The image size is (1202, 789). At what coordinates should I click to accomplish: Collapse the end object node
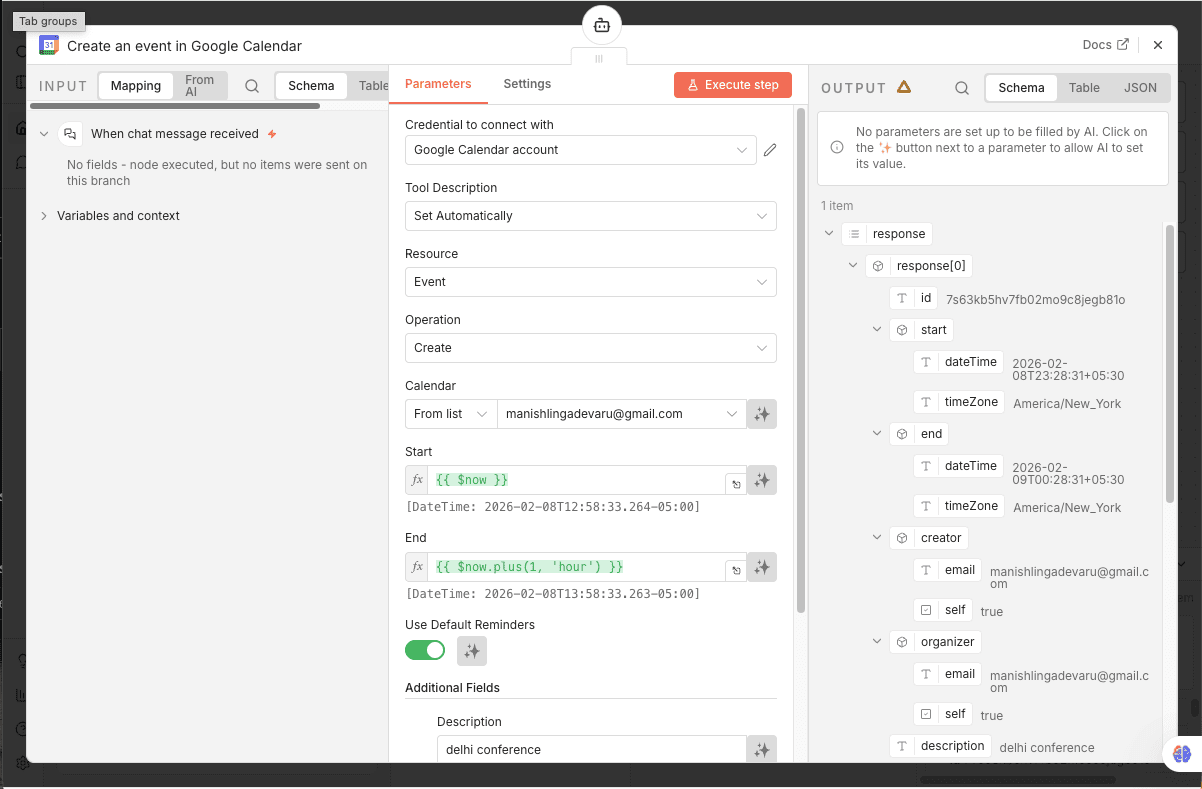click(x=877, y=434)
